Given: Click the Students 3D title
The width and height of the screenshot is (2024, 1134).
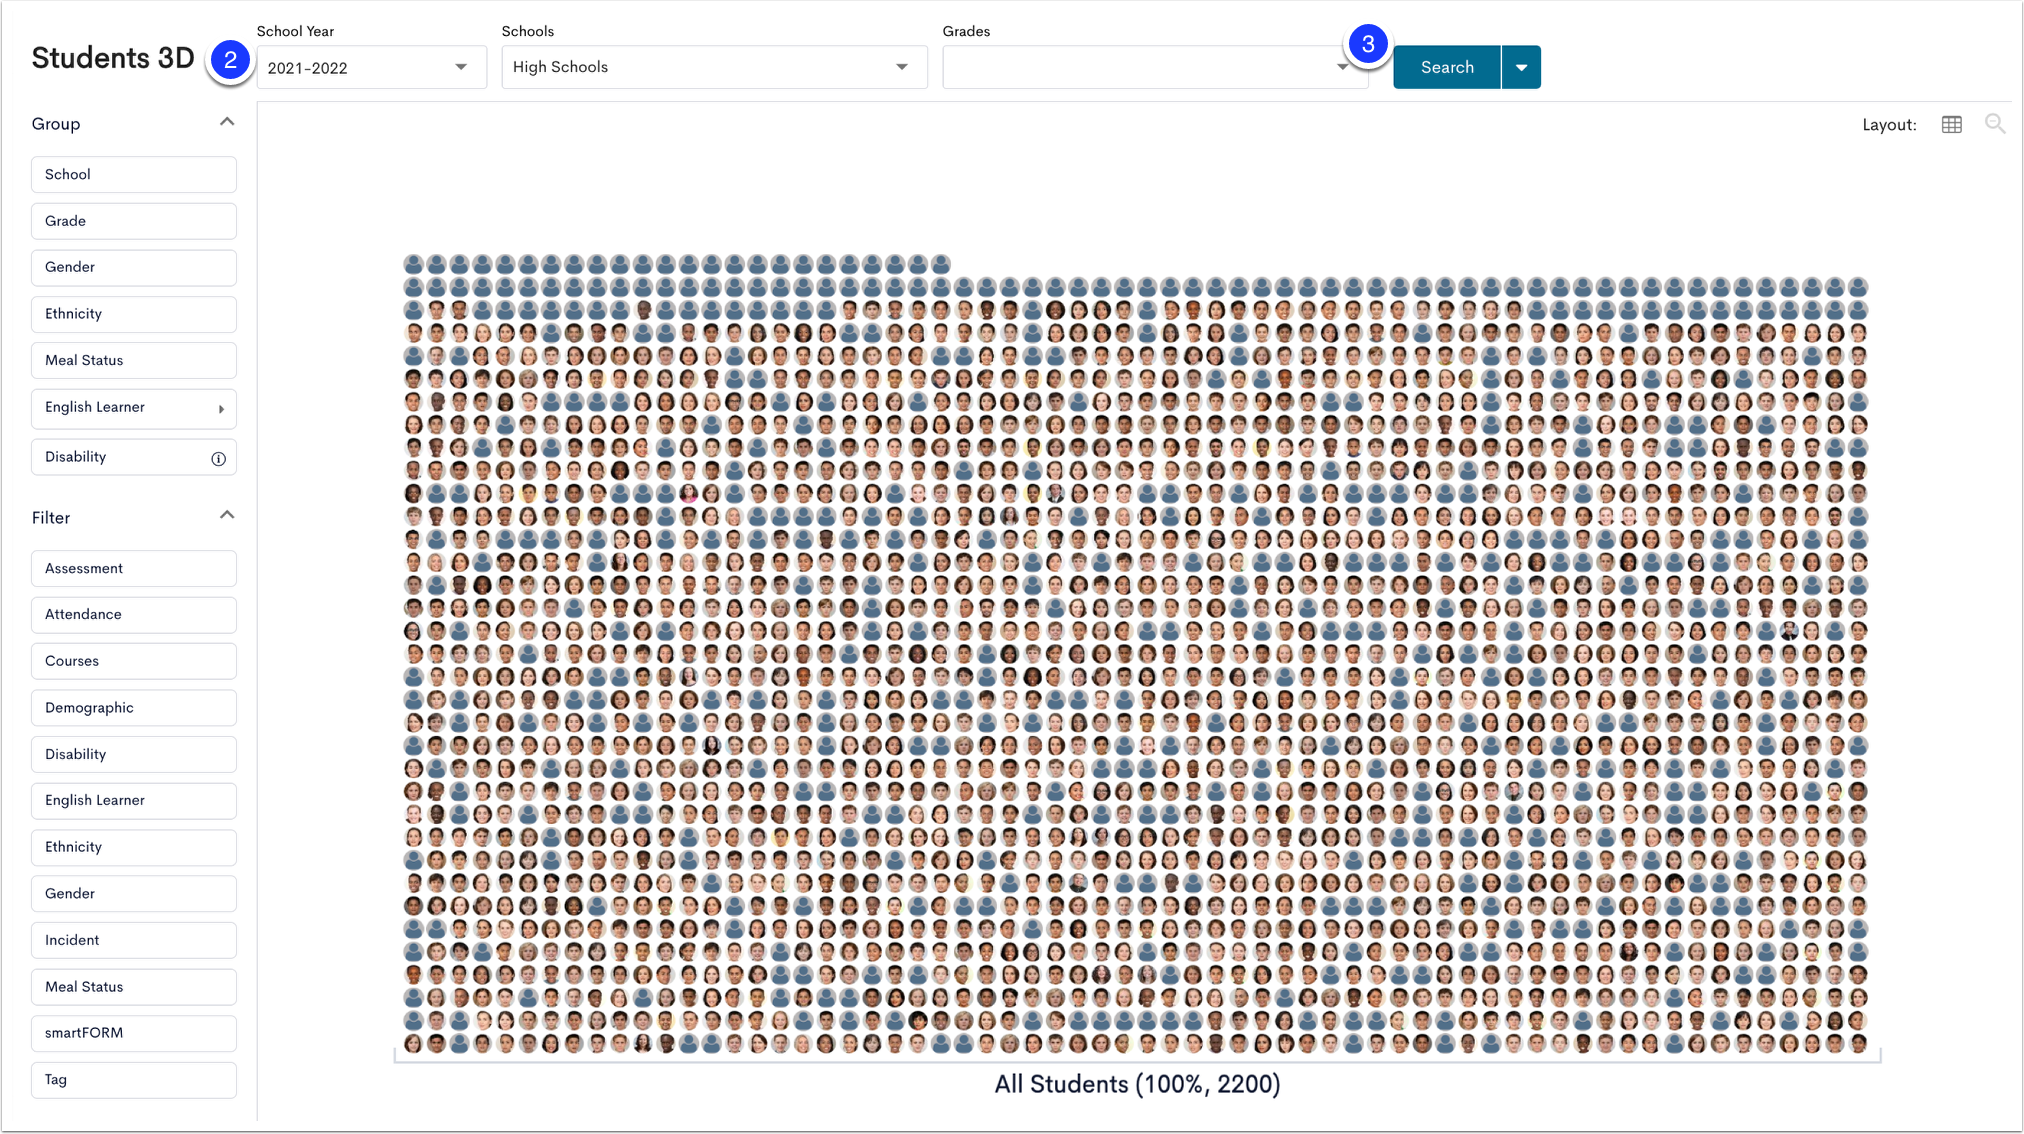Looking at the screenshot, I should click(113, 58).
